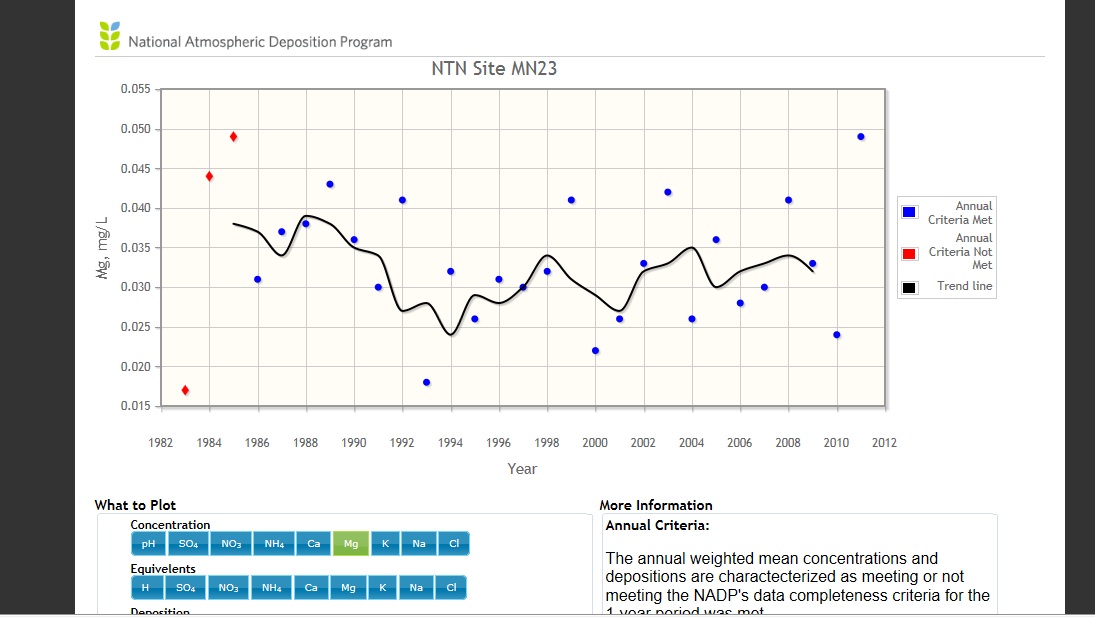Select Cl equivalents button
Viewport: 1095px width, 617px height.
450,588
